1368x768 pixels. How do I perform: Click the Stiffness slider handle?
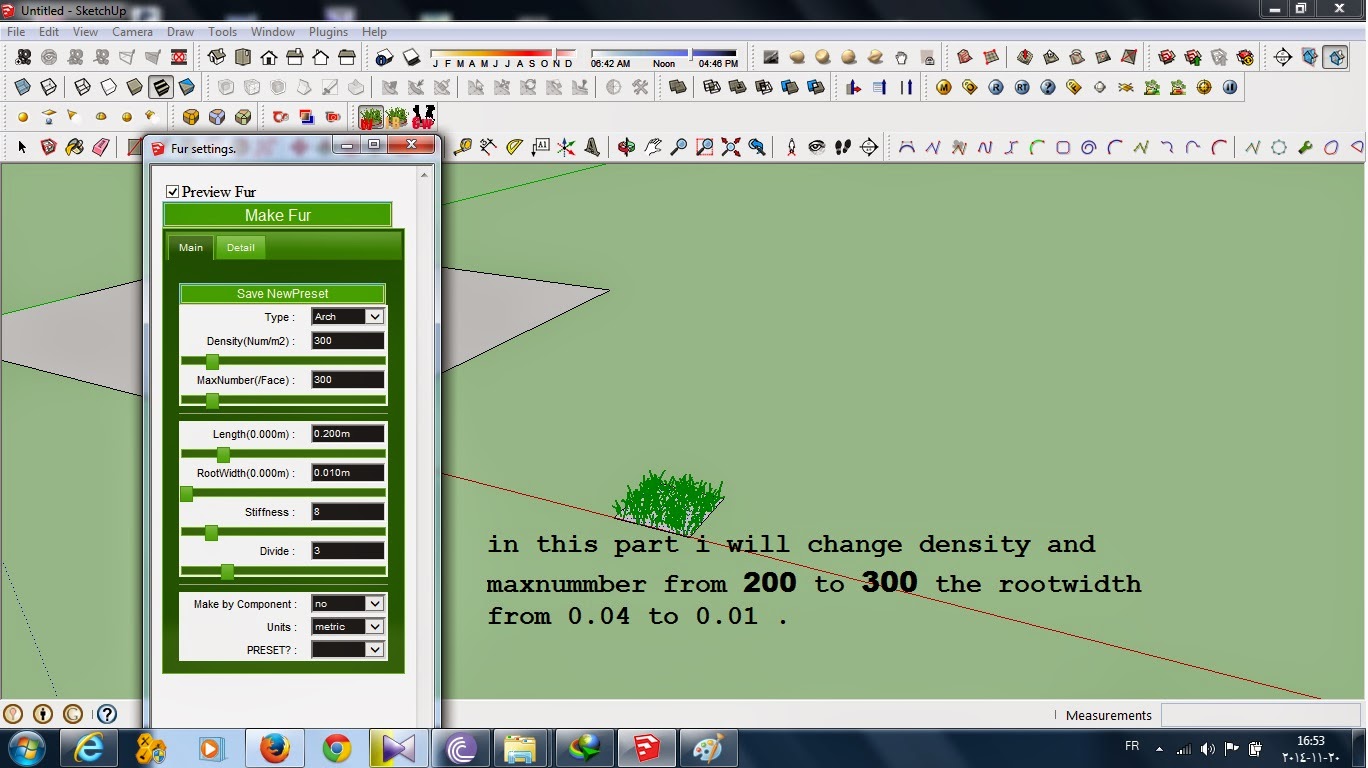(211, 533)
